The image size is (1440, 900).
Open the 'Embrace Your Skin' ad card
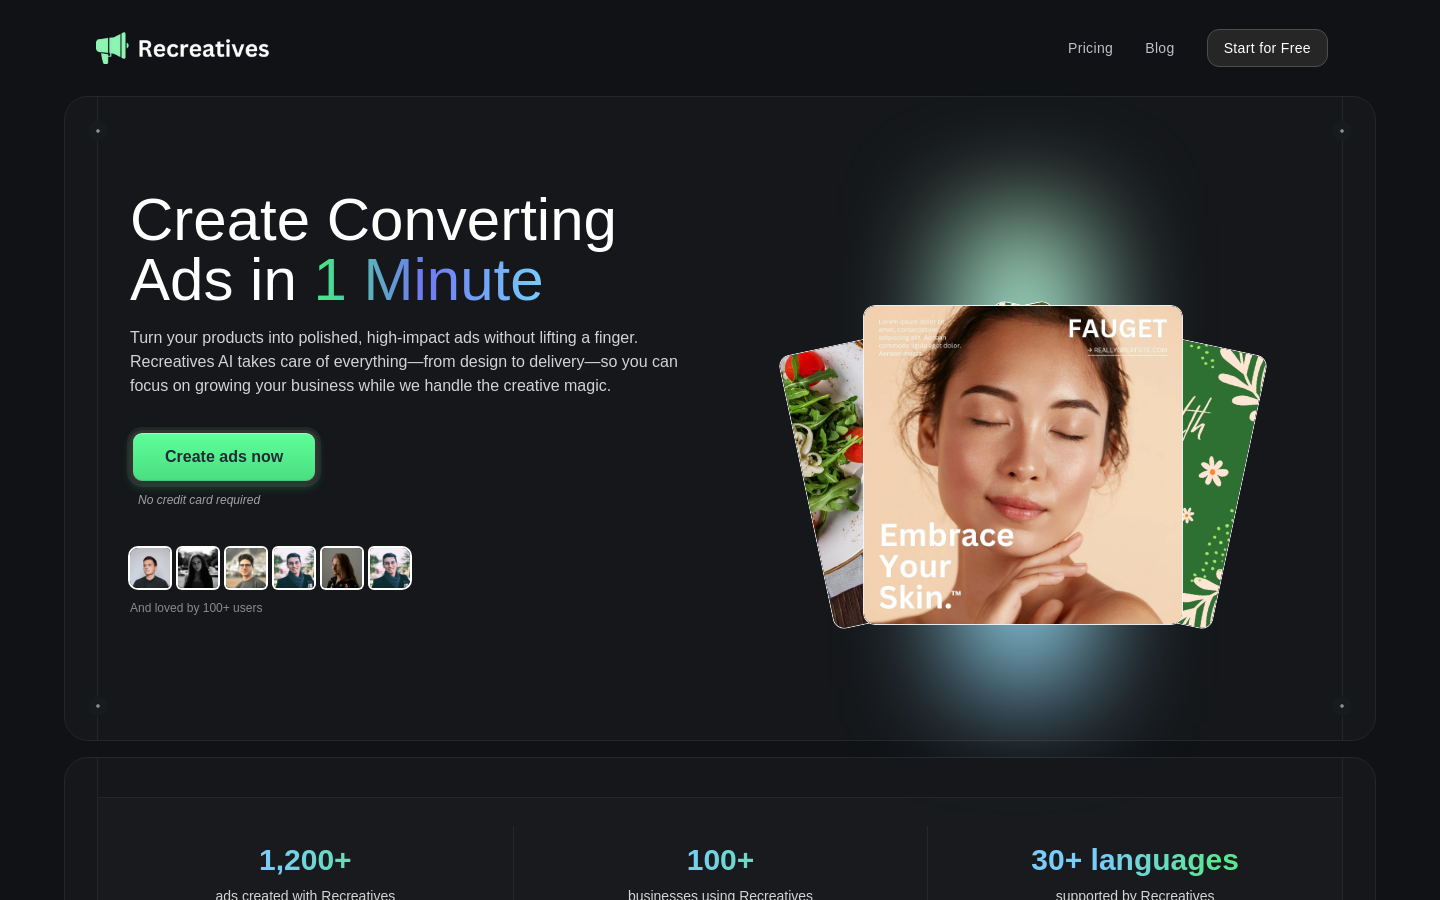click(x=1023, y=465)
